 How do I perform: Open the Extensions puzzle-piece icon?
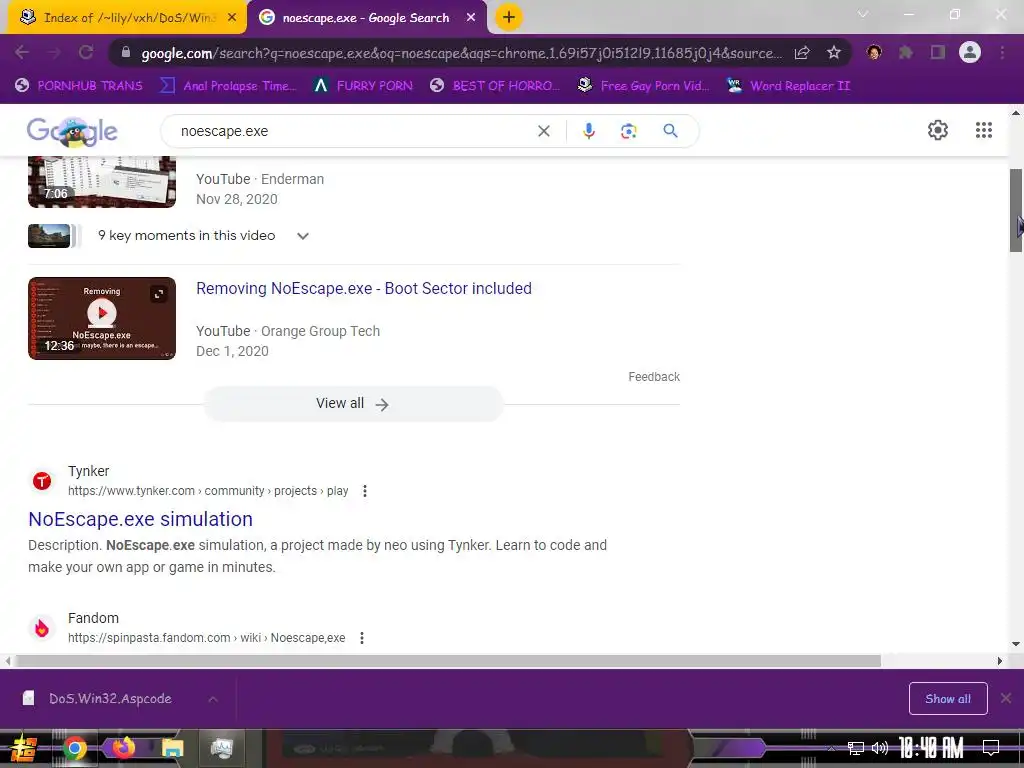point(906,53)
